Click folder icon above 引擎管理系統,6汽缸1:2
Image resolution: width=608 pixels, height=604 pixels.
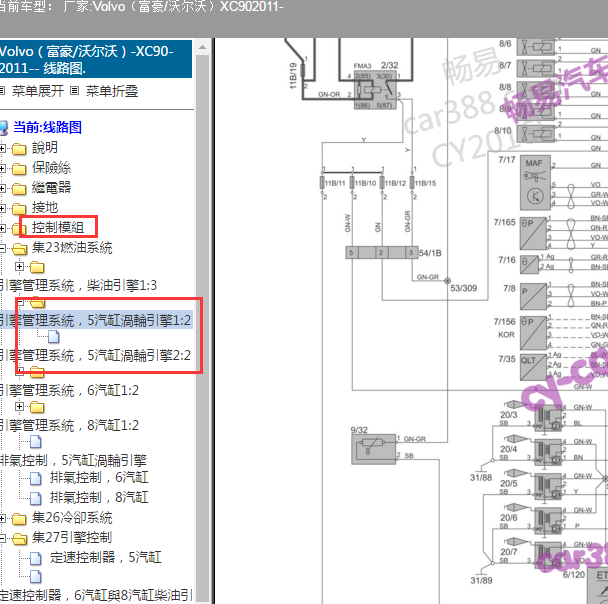point(37,372)
